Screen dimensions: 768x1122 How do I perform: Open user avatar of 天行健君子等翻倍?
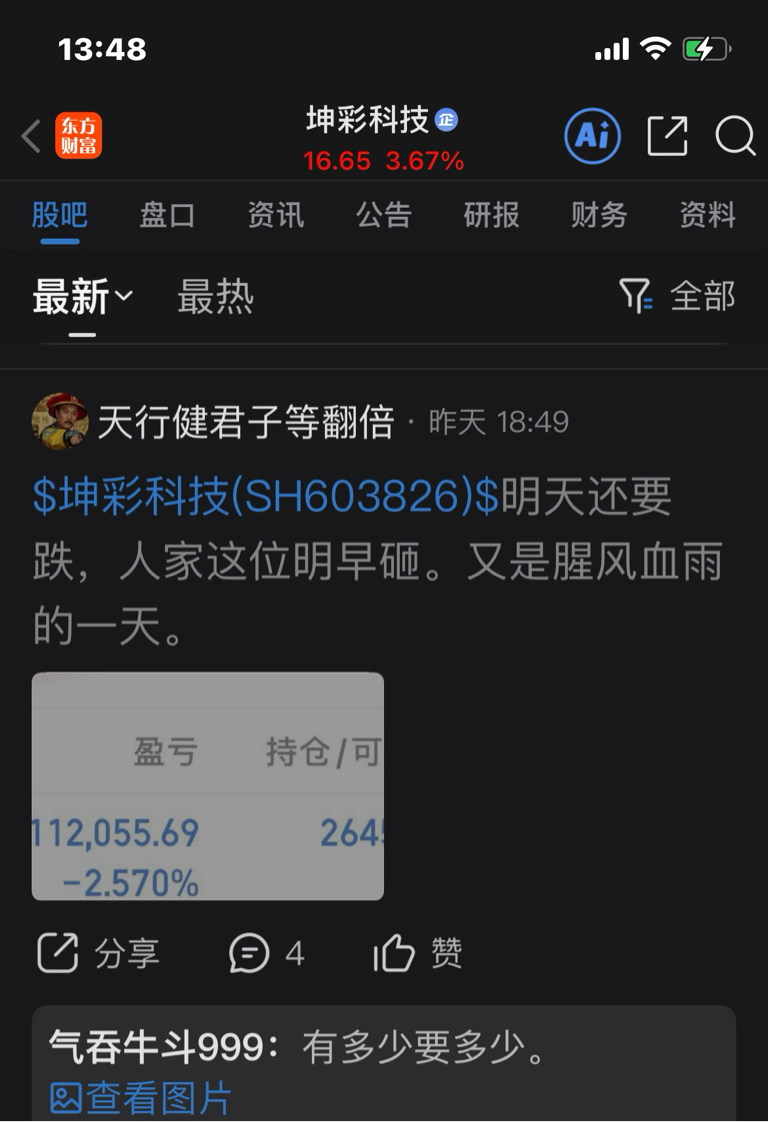pyautogui.click(x=60, y=421)
